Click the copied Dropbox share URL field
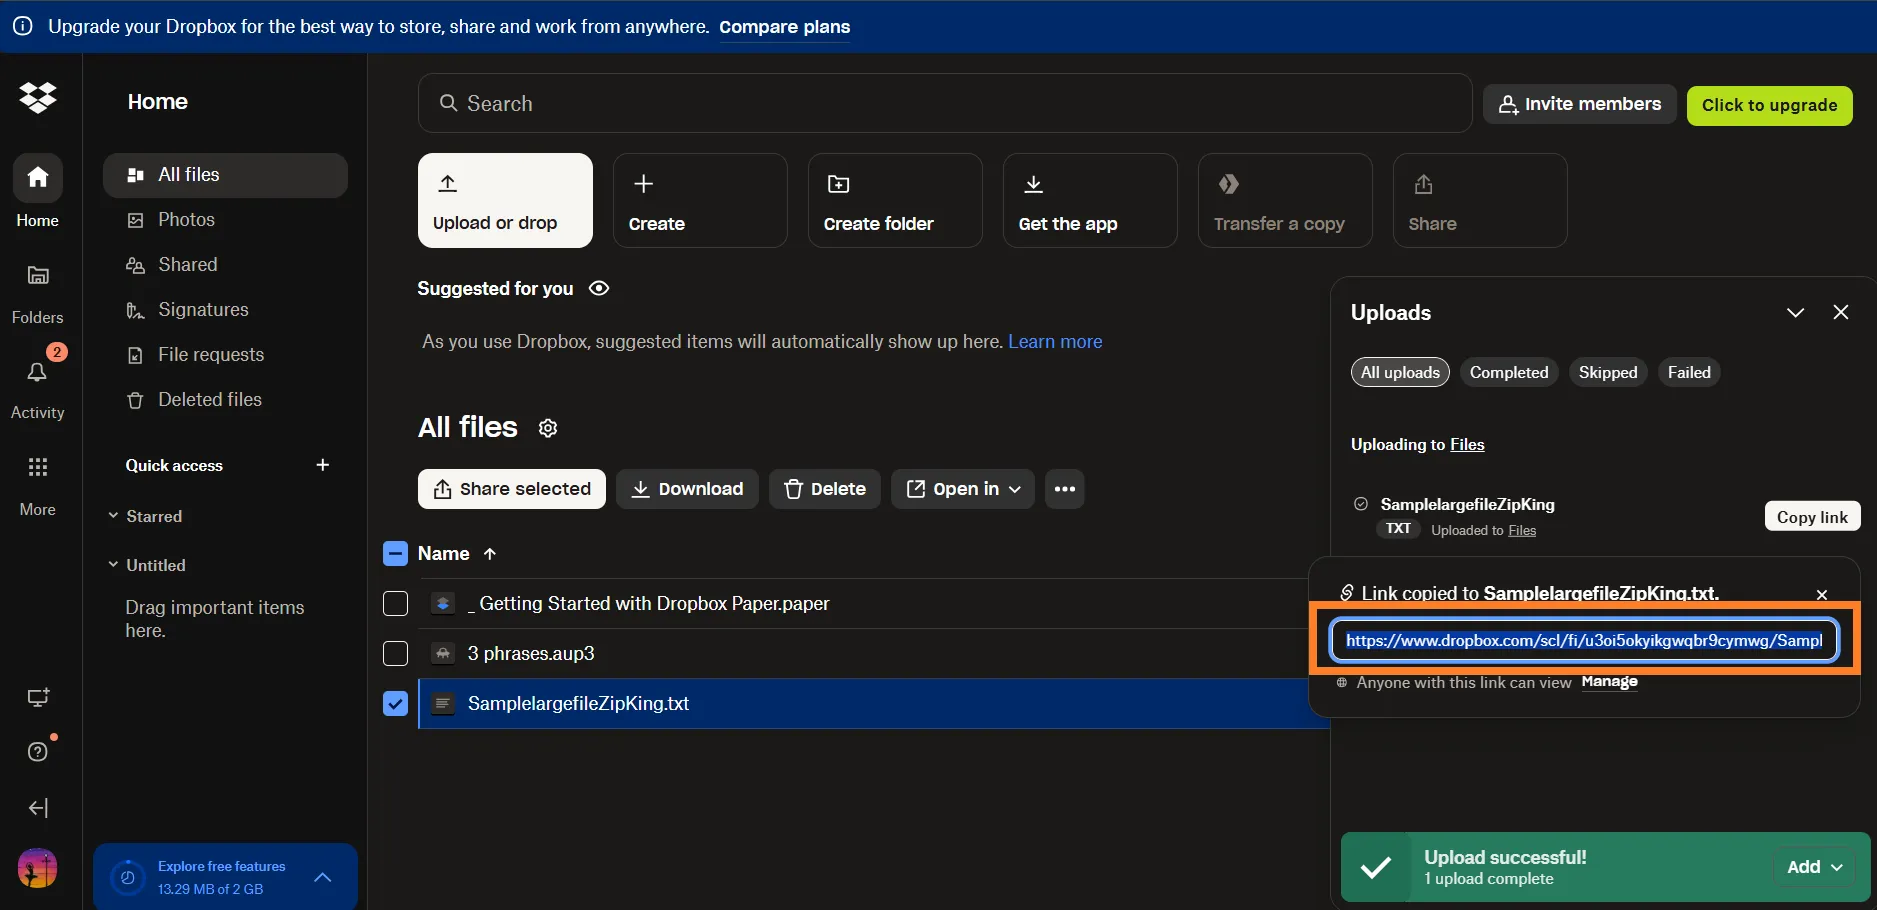The height and width of the screenshot is (910, 1877). click(1584, 641)
